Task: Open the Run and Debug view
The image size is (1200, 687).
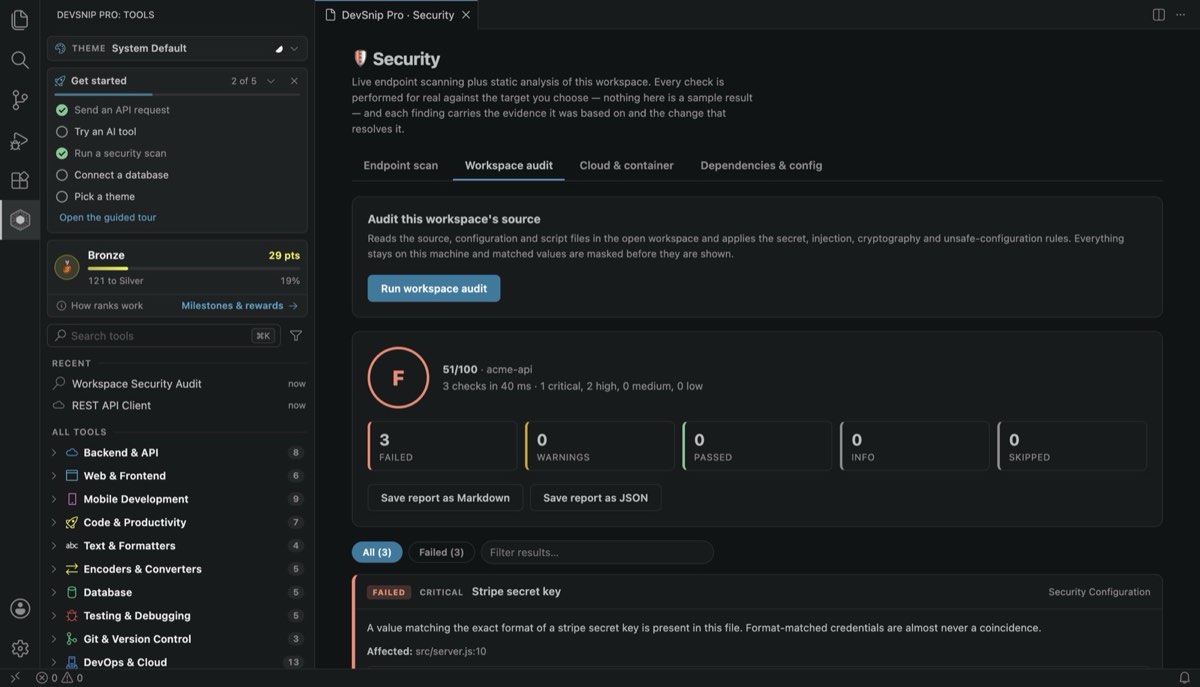Action: [x=19, y=140]
